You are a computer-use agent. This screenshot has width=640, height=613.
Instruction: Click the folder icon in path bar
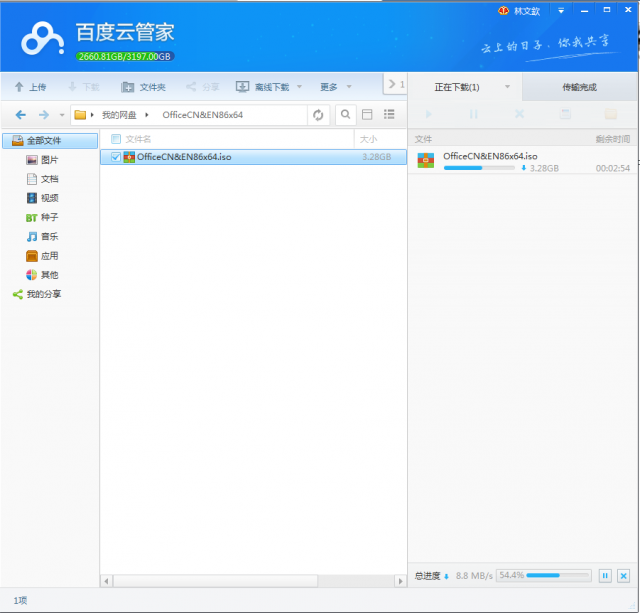pyautogui.click(x=80, y=115)
